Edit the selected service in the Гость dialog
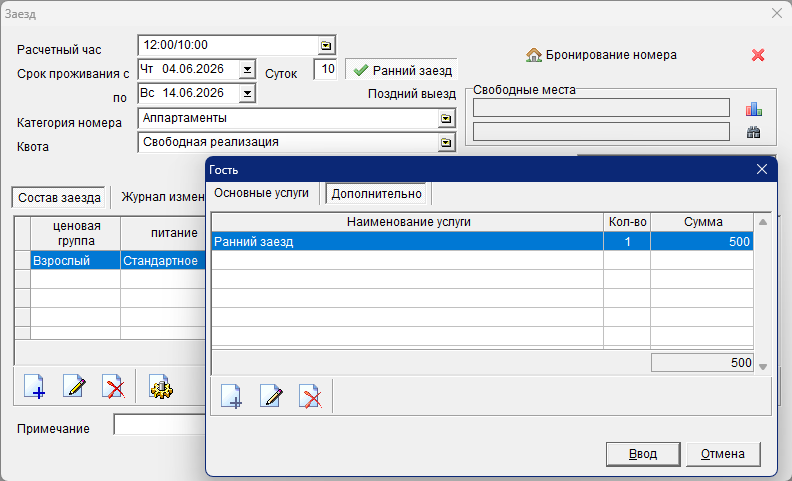Image resolution: width=792 pixels, height=481 pixels. [x=271, y=396]
